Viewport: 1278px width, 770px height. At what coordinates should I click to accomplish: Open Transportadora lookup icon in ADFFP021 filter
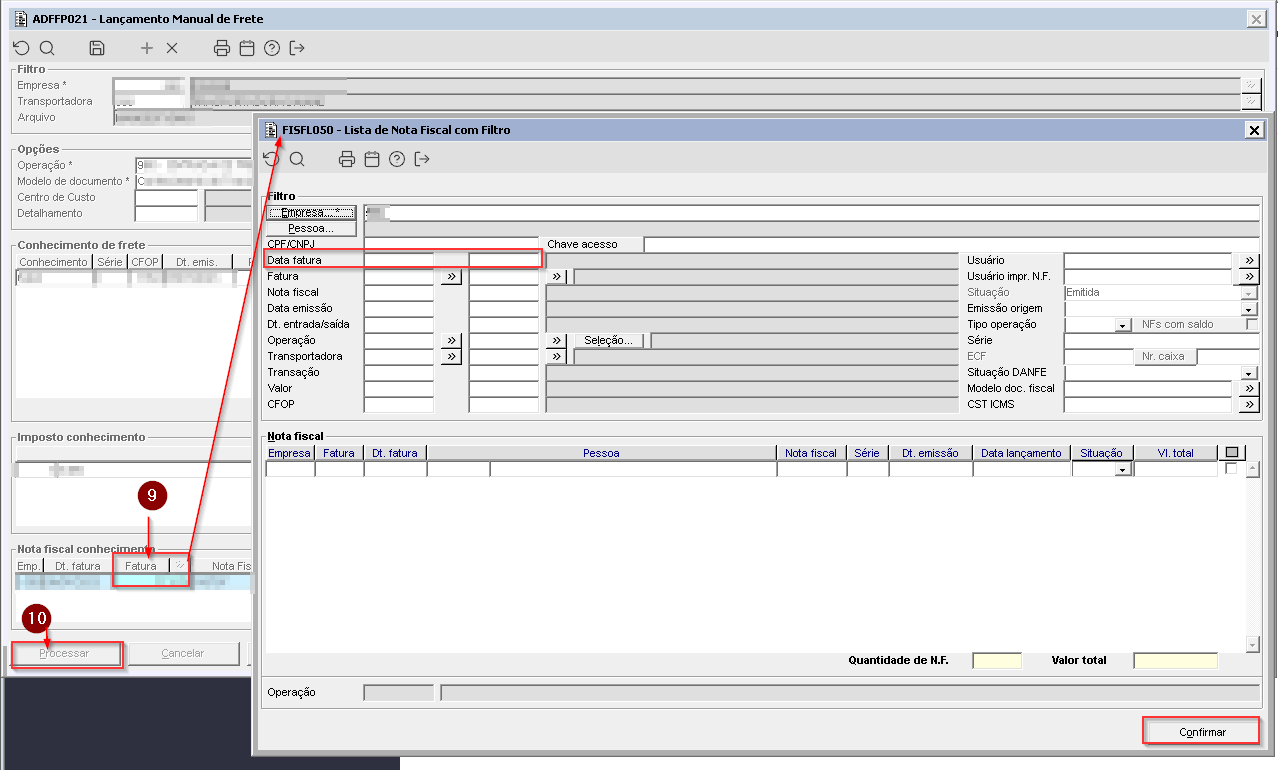pos(1250,101)
